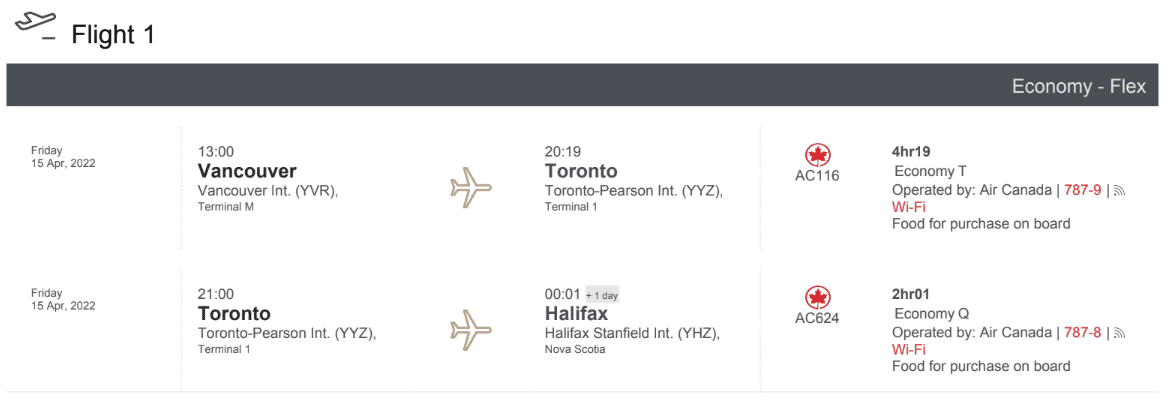Click the airplane icon between Toronto and Halifax
Screen dimensions: 1169x400
click(x=472, y=329)
